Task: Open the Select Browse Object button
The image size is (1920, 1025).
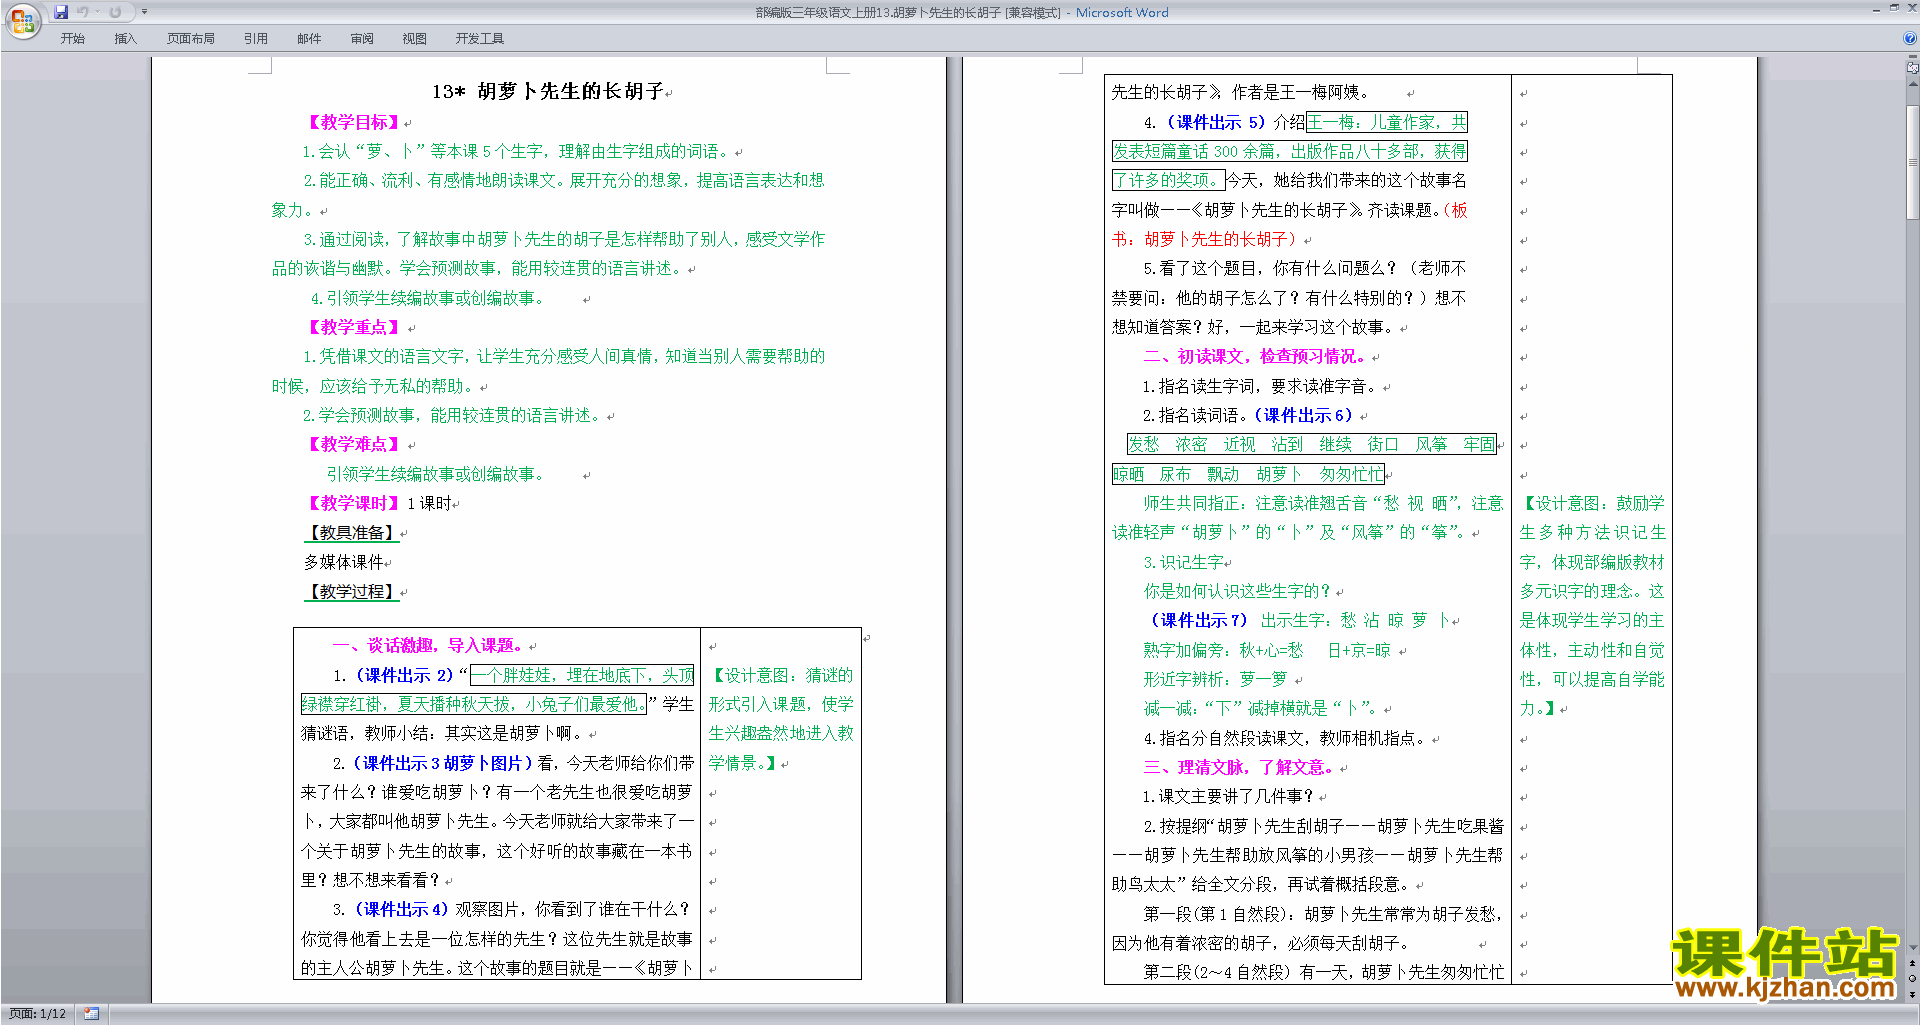Action: pos(1913,979)
